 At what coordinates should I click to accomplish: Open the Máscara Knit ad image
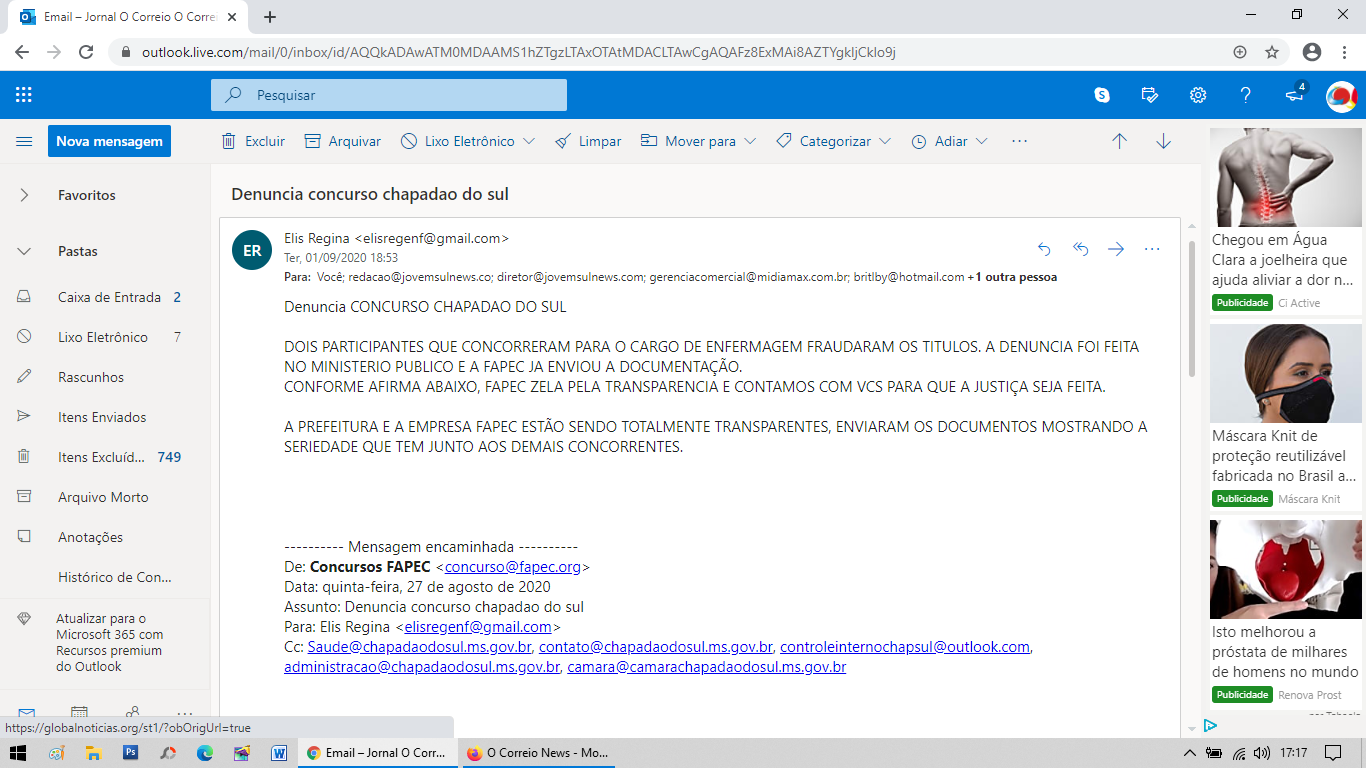pos(1285,373)
